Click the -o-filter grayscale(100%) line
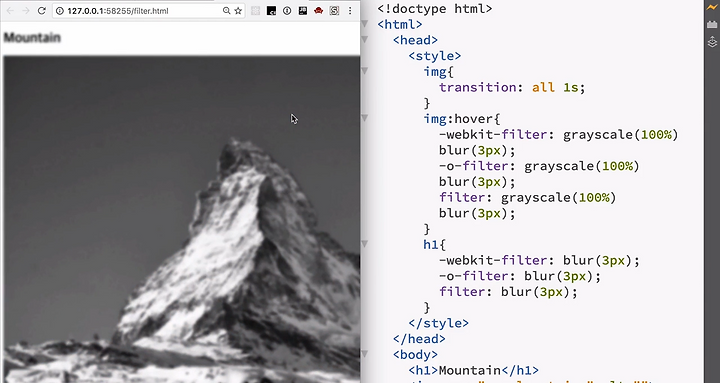The height and width of the screenshot is (383, 720). [x=539, y=166]
